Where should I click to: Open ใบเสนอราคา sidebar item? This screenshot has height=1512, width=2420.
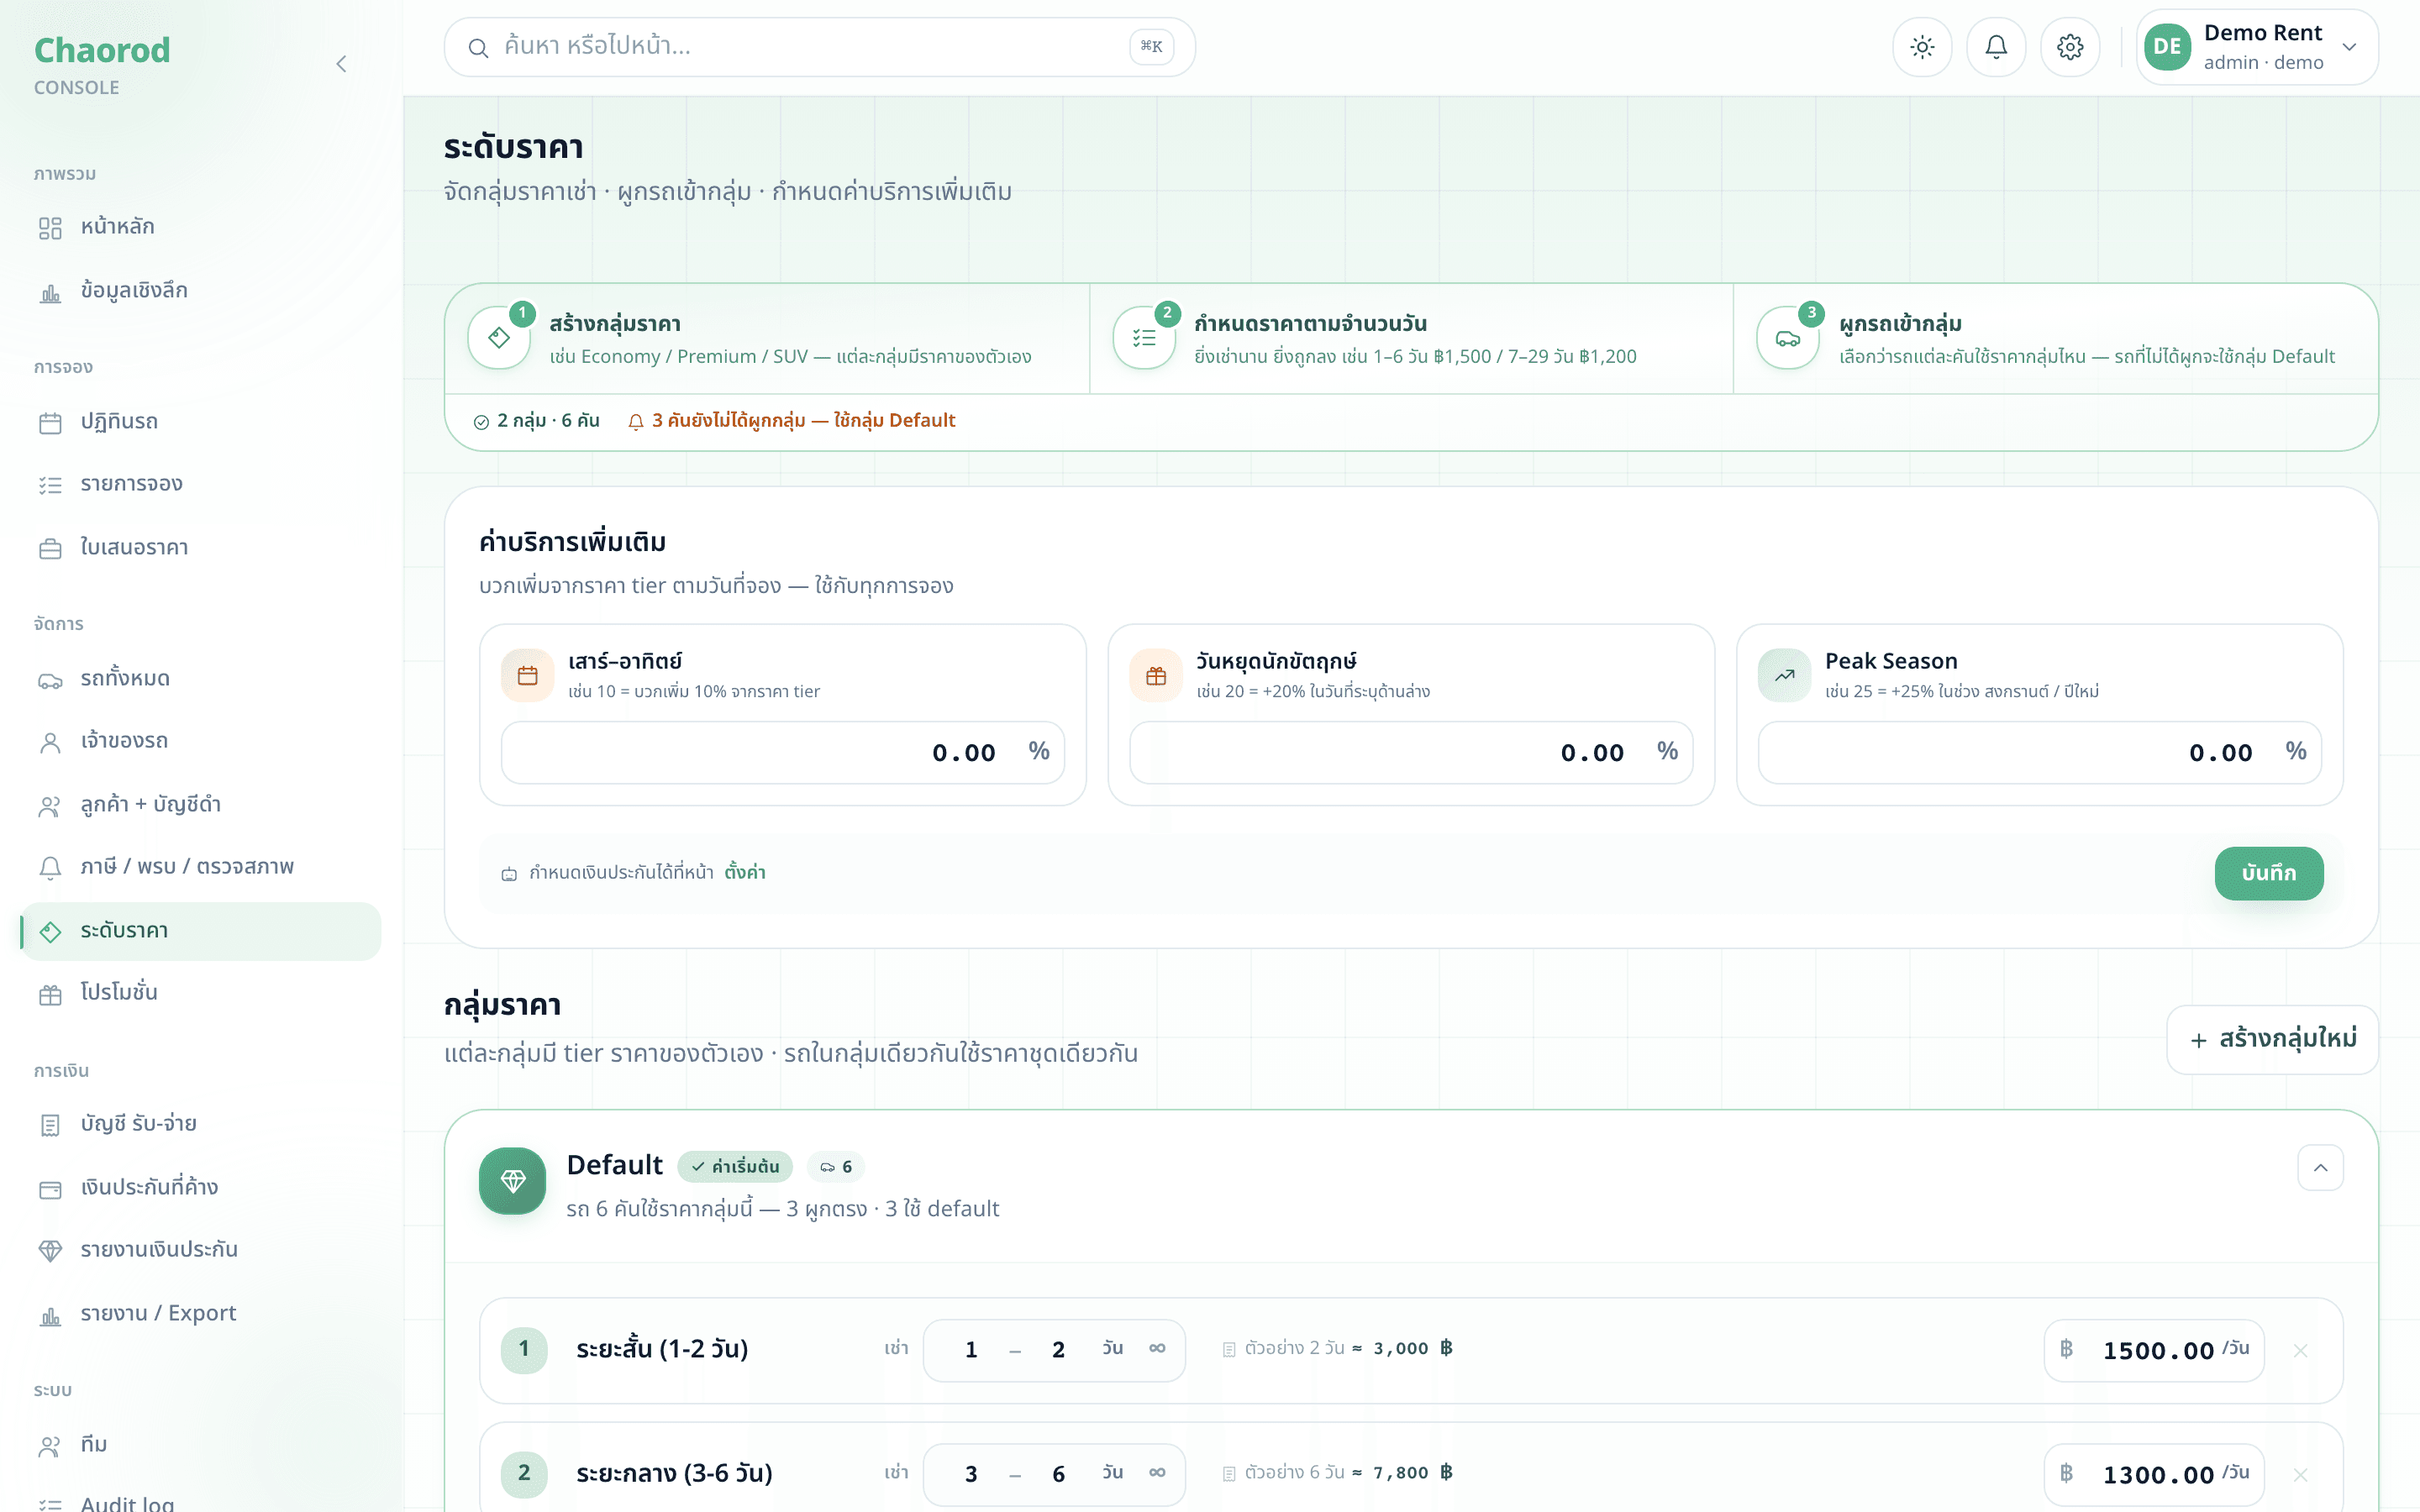pyautogui.click(x=200, y=548)
